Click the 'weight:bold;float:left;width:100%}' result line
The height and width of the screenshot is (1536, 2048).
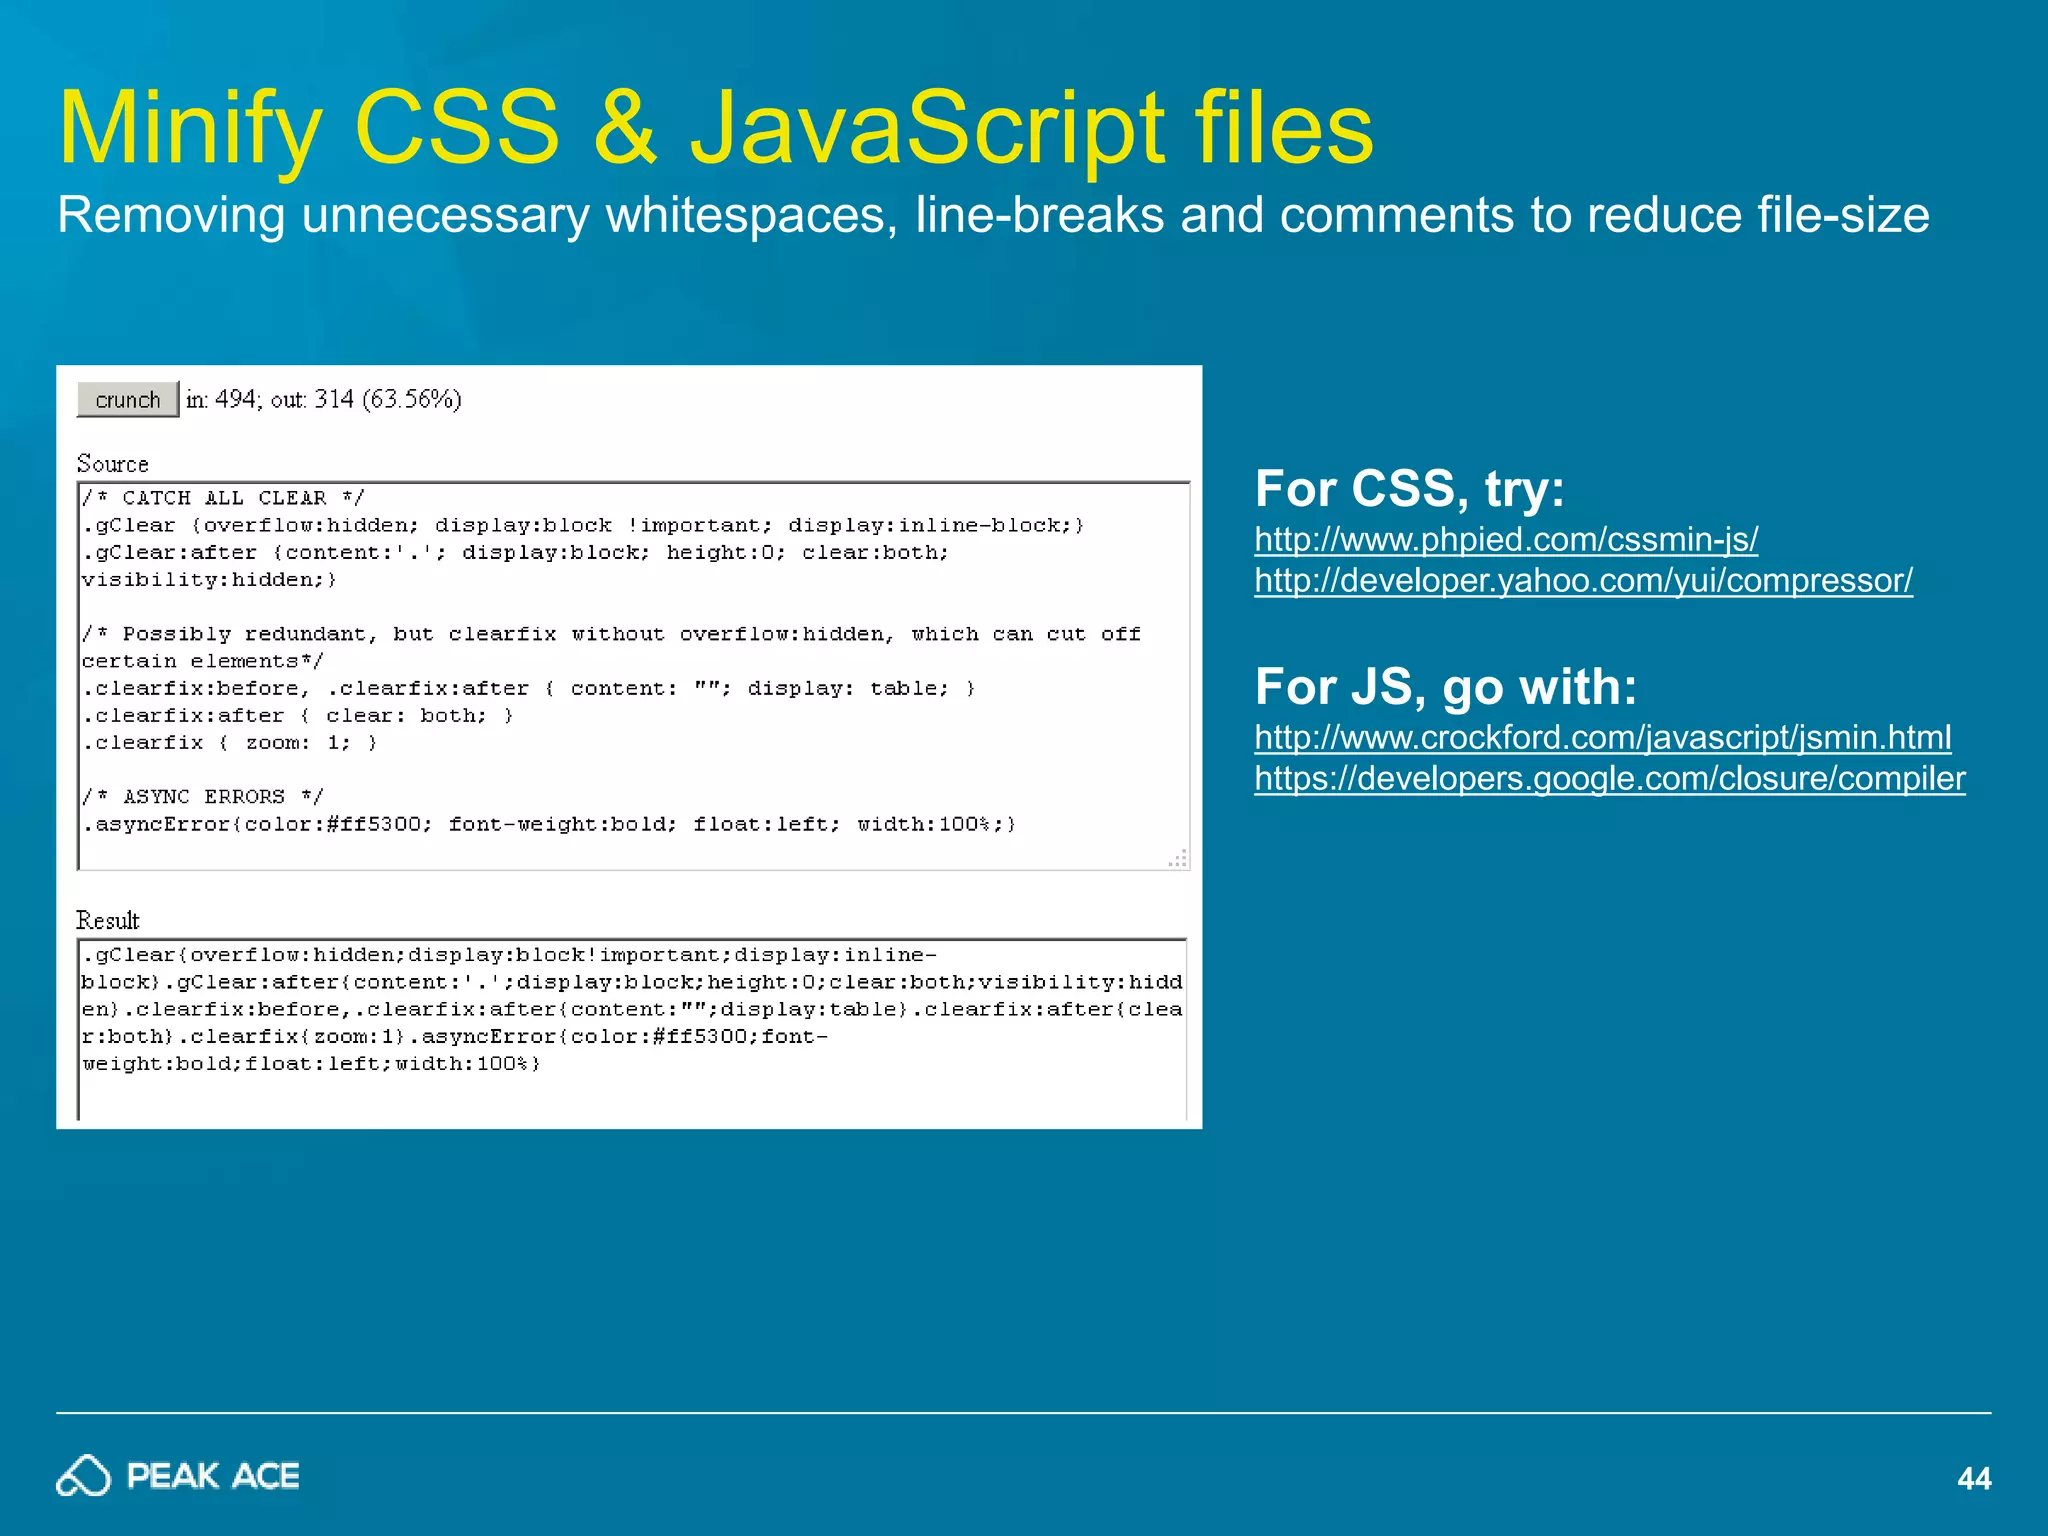(311, 1064)
